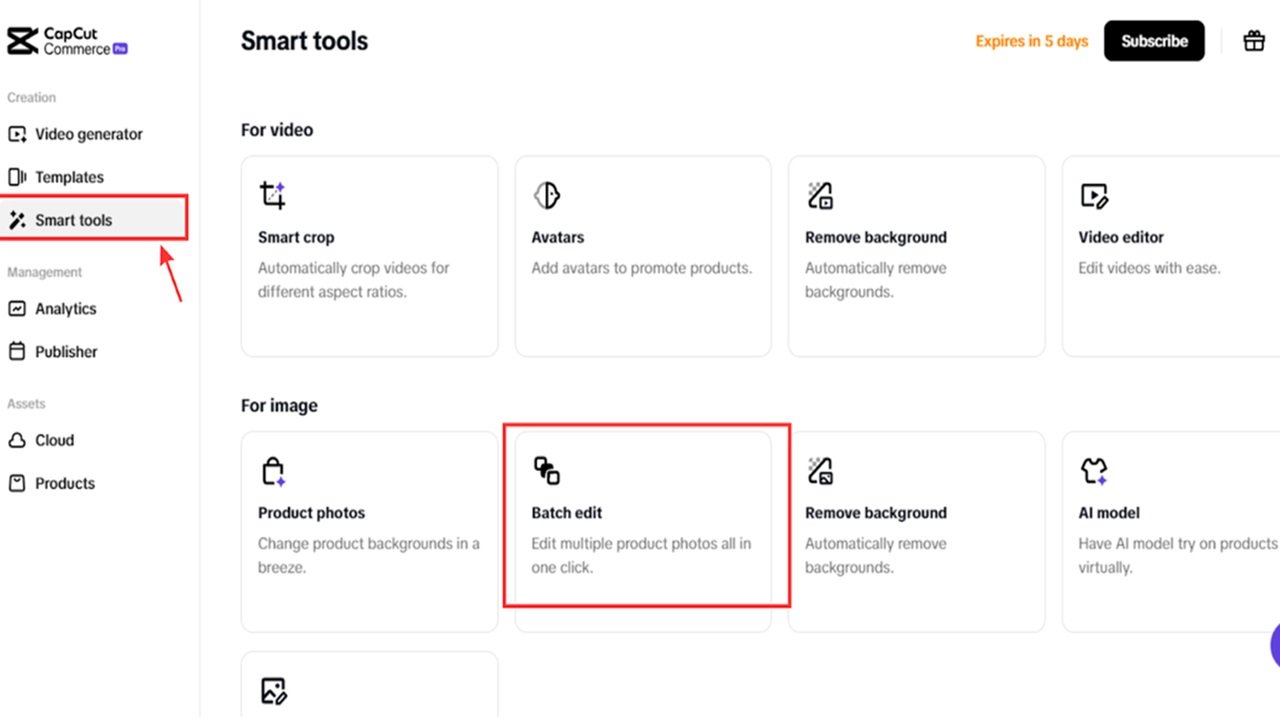The image size is (1280, 720).
Task: Open the gift box icon top right
Action: click(x=1253, y=41)
